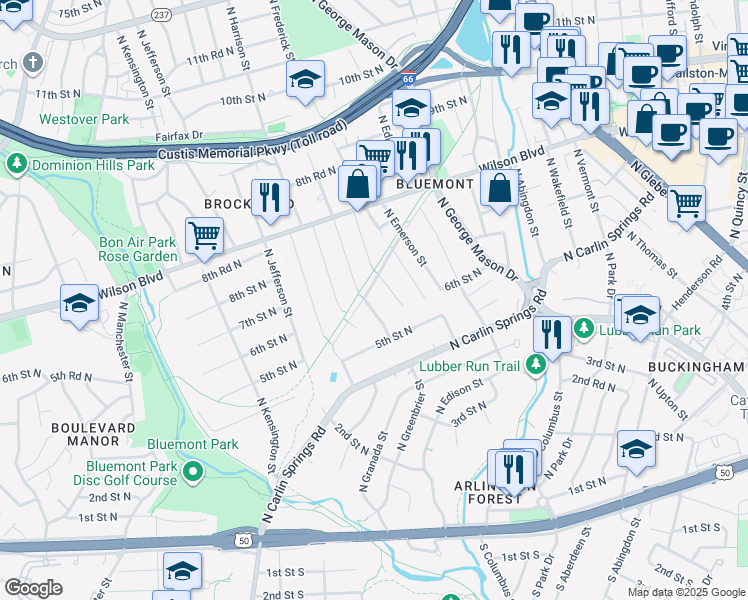Select the shopping cart marker near Henderson Rd

pos(686,203)
